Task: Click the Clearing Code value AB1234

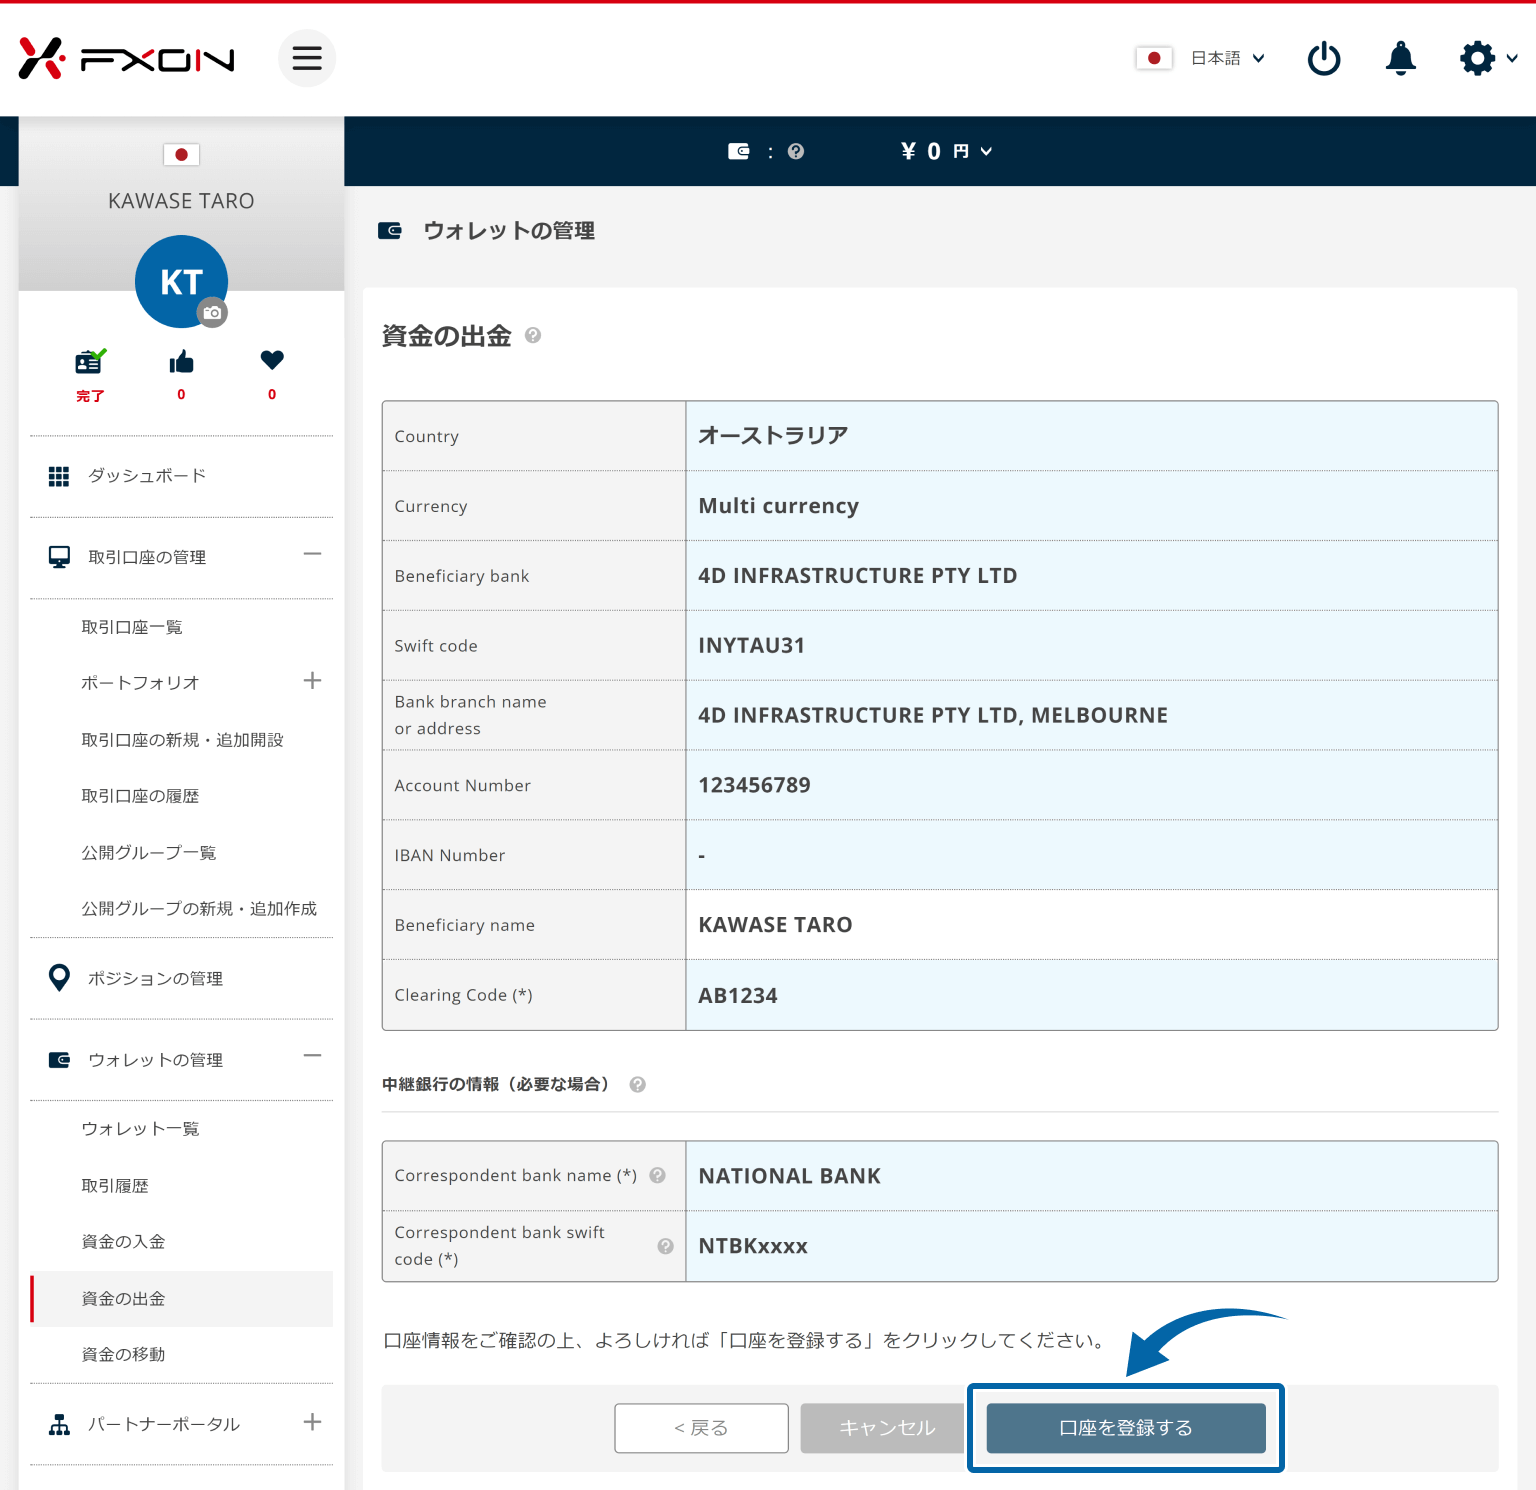Action: pyautogui.click(x=738, y=996)
